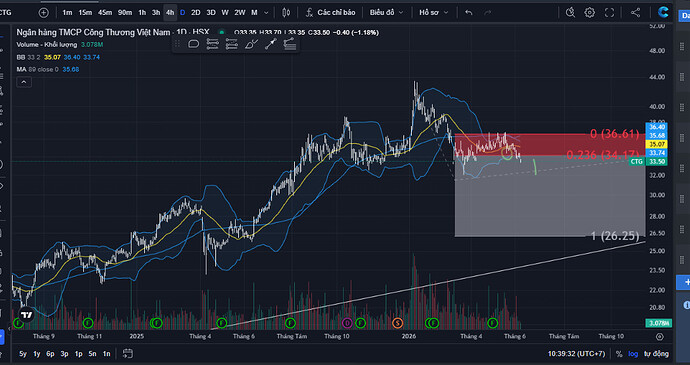The width and height of the screenshot is (690, 365).
Task: Select the D daily timeframe
Action: click(x=183, y=12)
